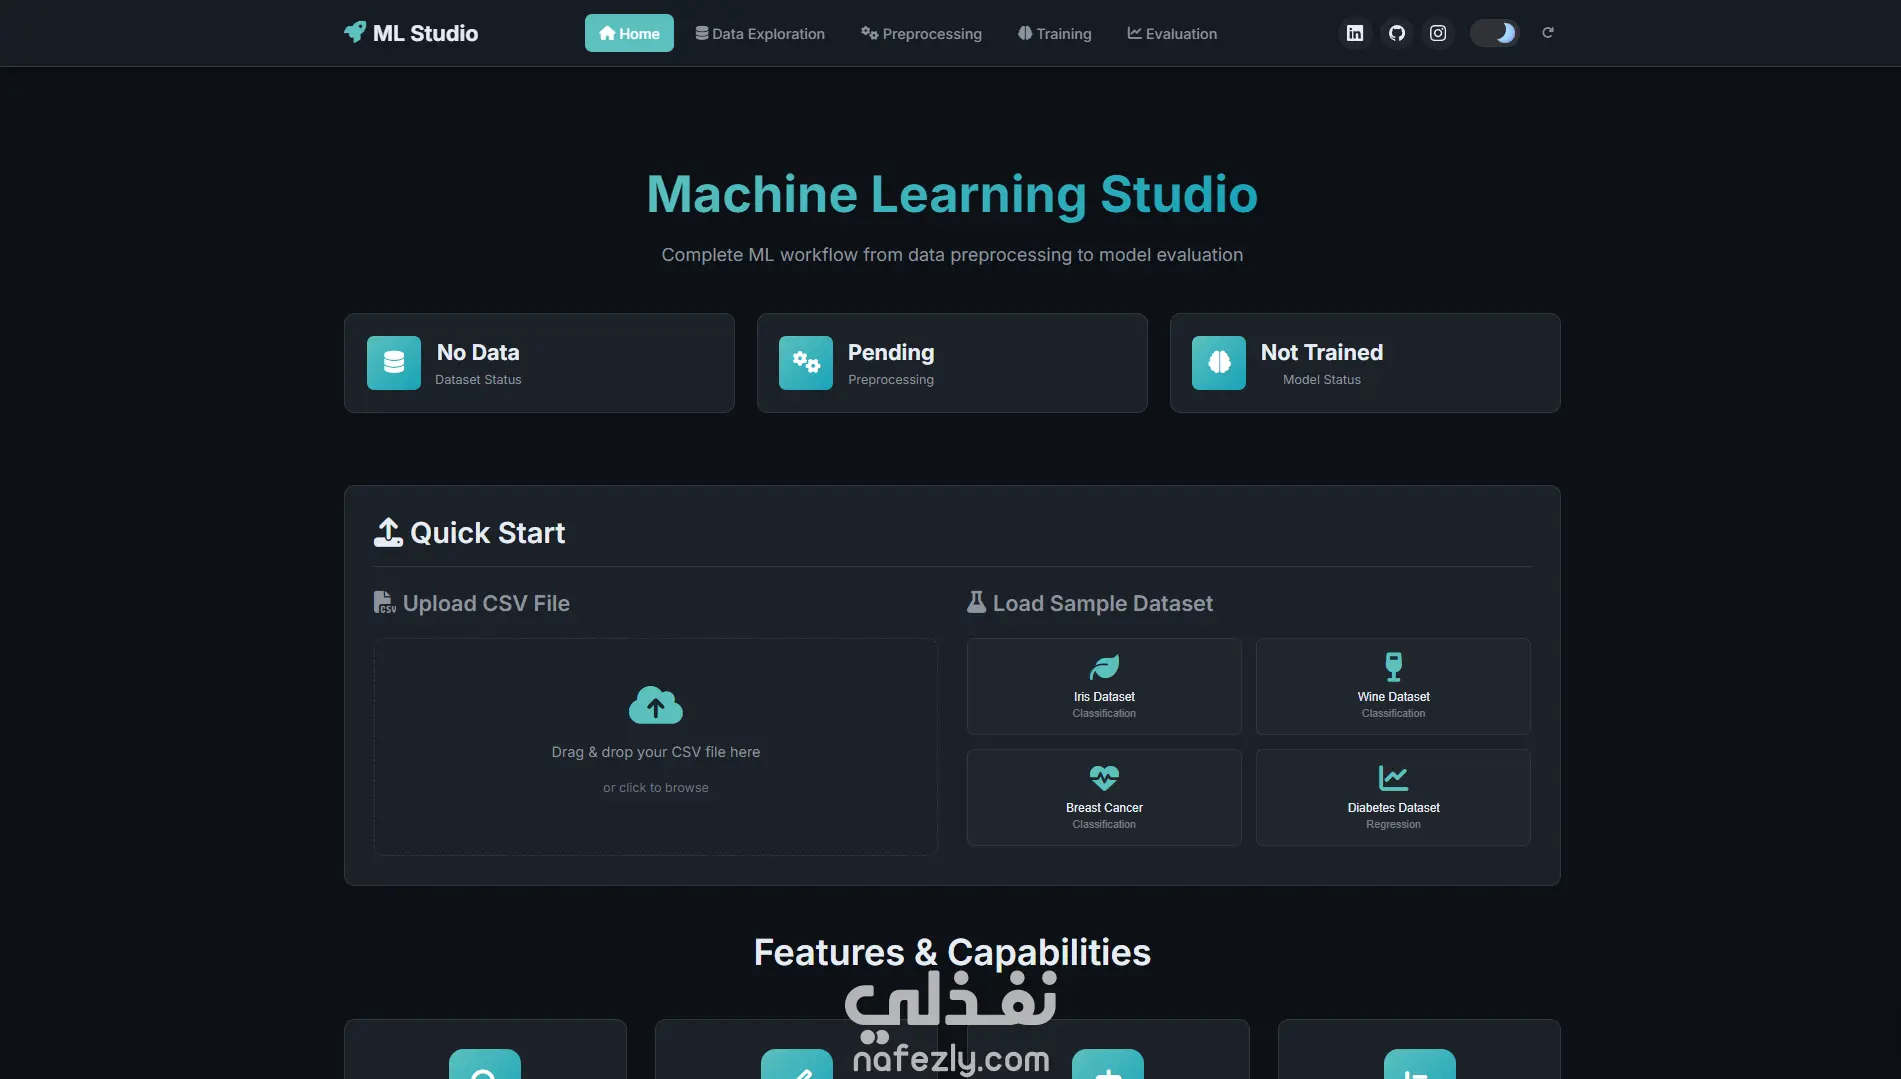Load the Iris Dataset sample
This screenshot has height=1079, width=1901.
pos(1104,686)
